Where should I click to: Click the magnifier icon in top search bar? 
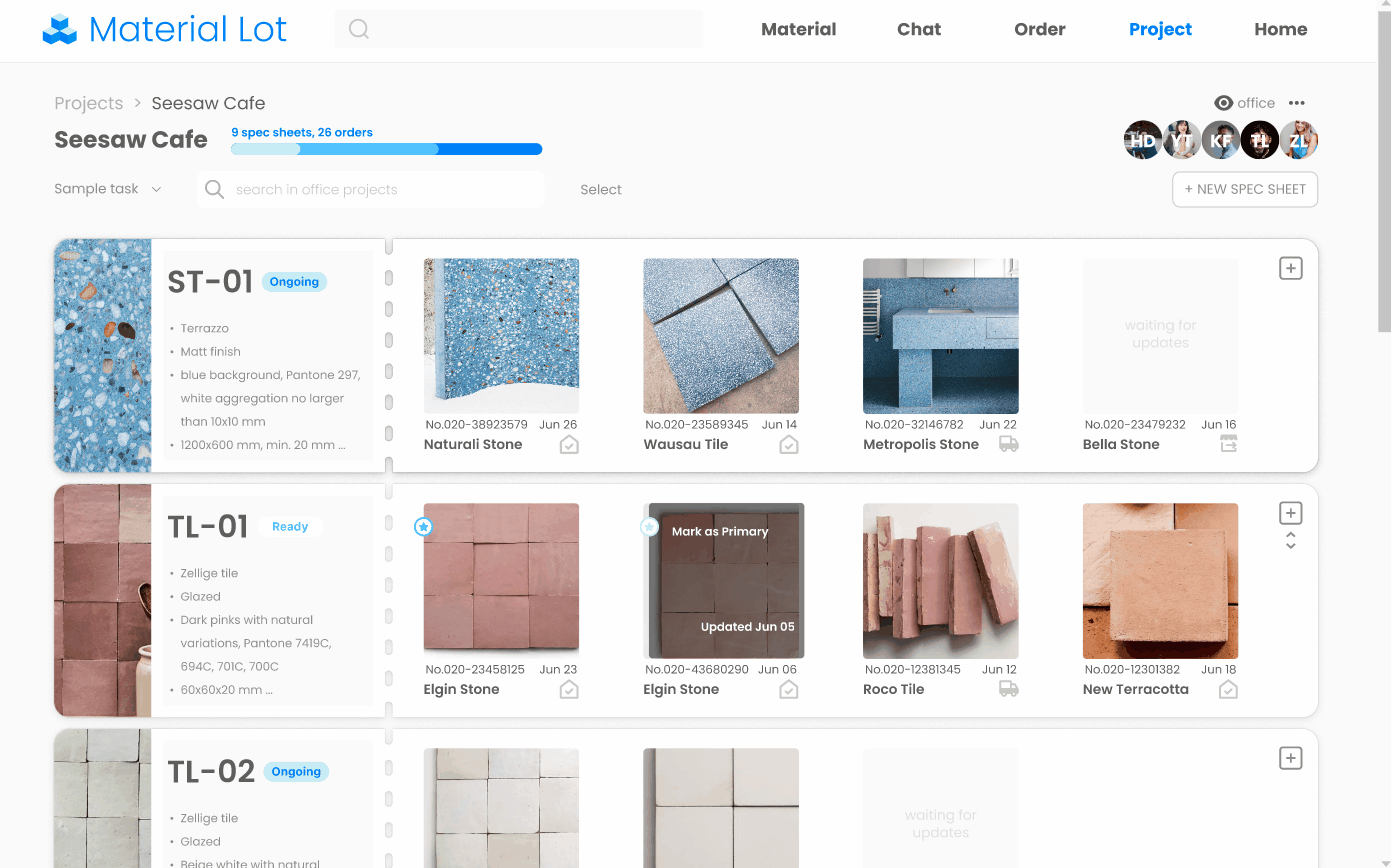coord(359,29)
